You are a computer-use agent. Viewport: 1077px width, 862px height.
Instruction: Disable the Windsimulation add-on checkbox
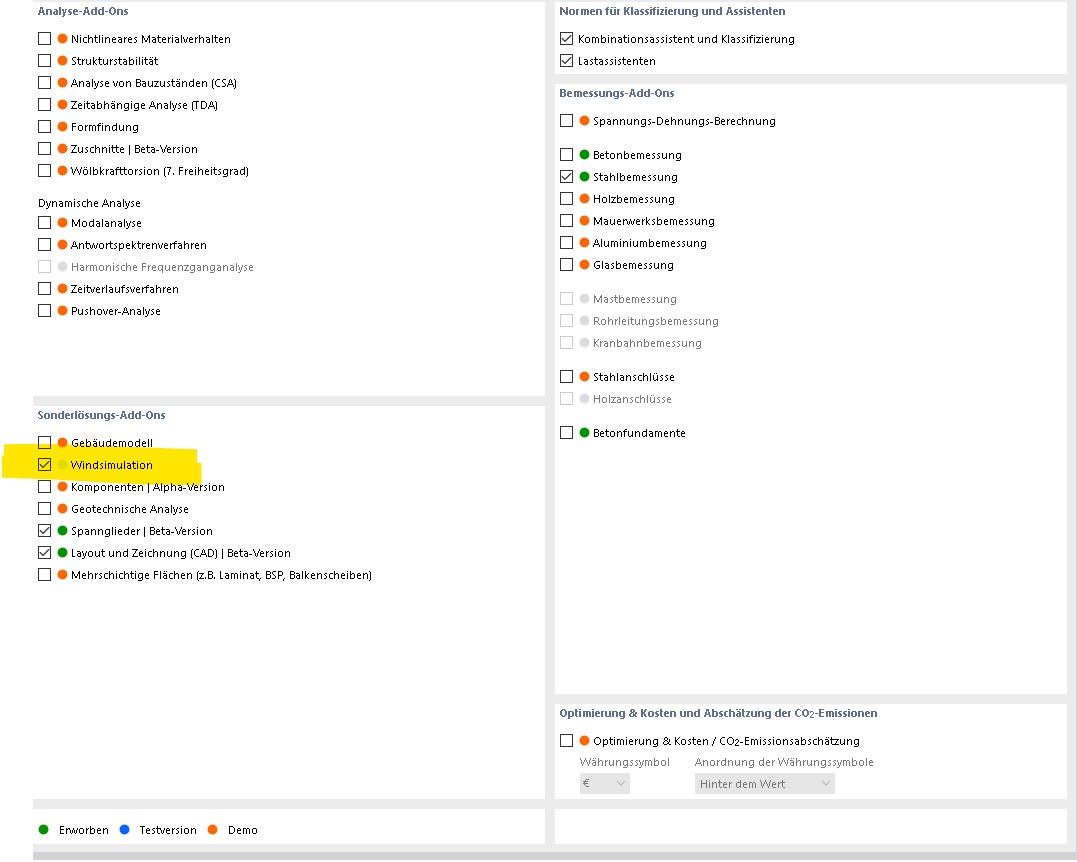coord(44,465)
